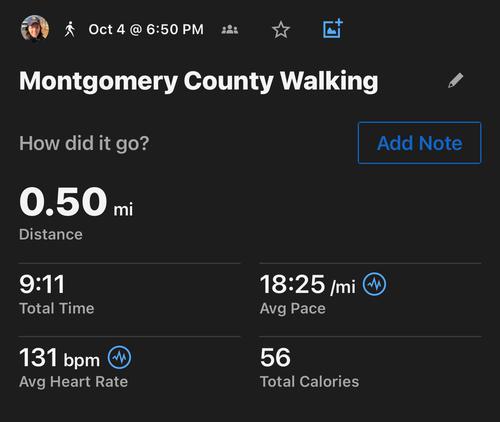Open the privacy group icon
This screenshot has width=500, height=422.
(x=230, y=30)
